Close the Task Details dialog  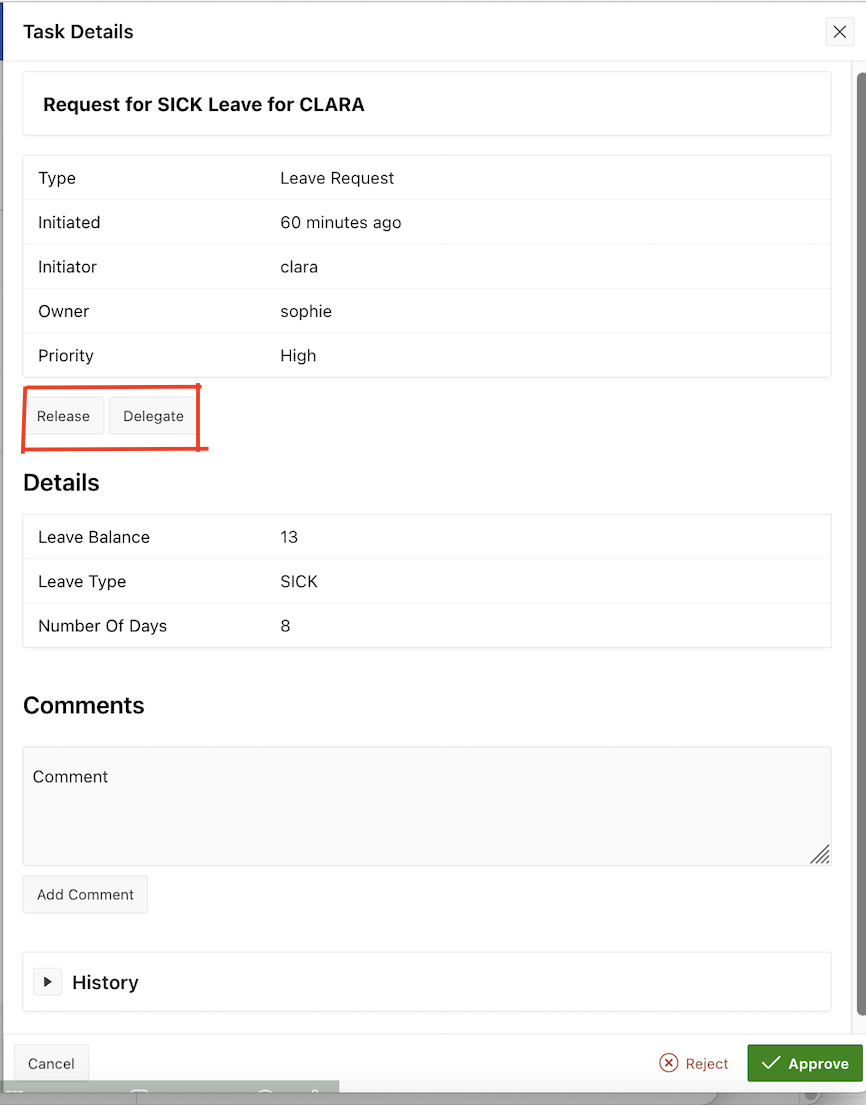click(839, 32)
